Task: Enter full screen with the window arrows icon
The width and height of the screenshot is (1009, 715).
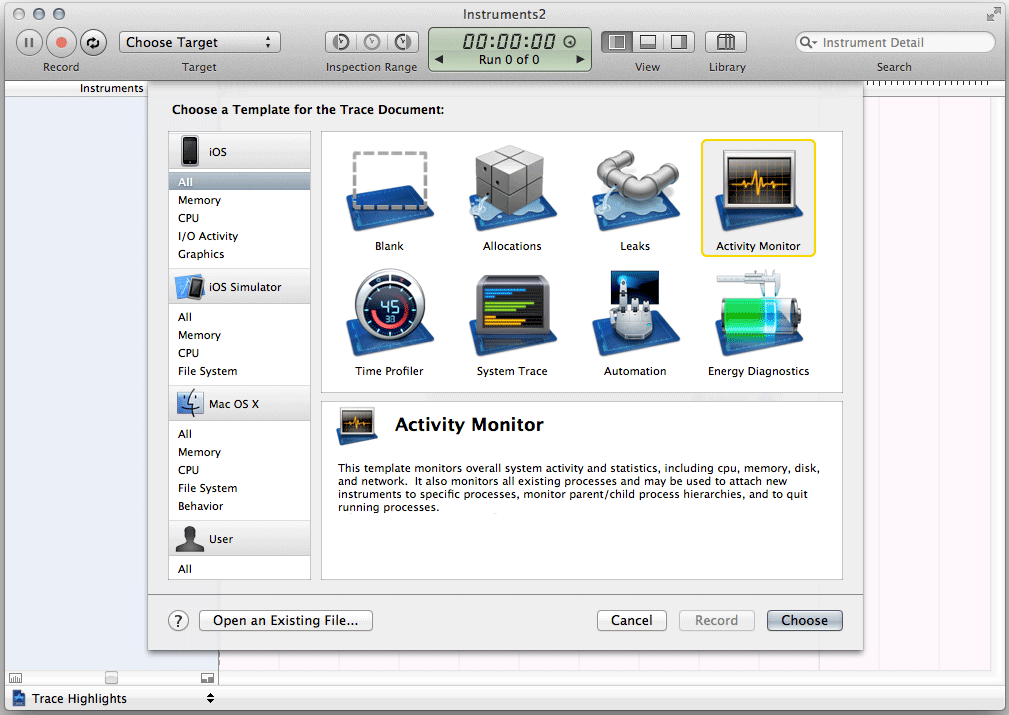Action: [x=994, y=14]
